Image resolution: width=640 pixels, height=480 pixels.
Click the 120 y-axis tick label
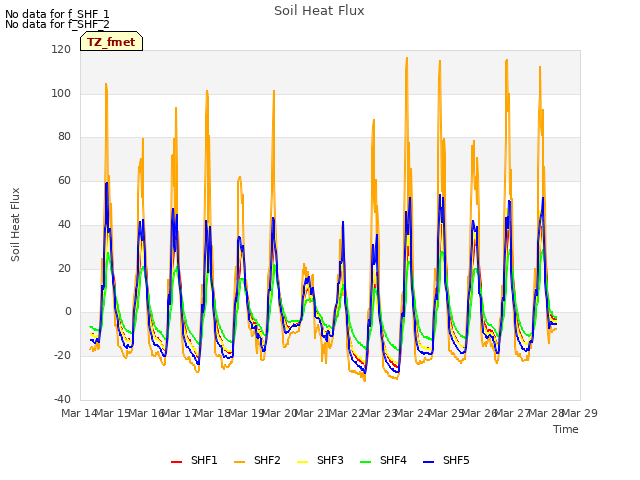(x=61, y=49)
